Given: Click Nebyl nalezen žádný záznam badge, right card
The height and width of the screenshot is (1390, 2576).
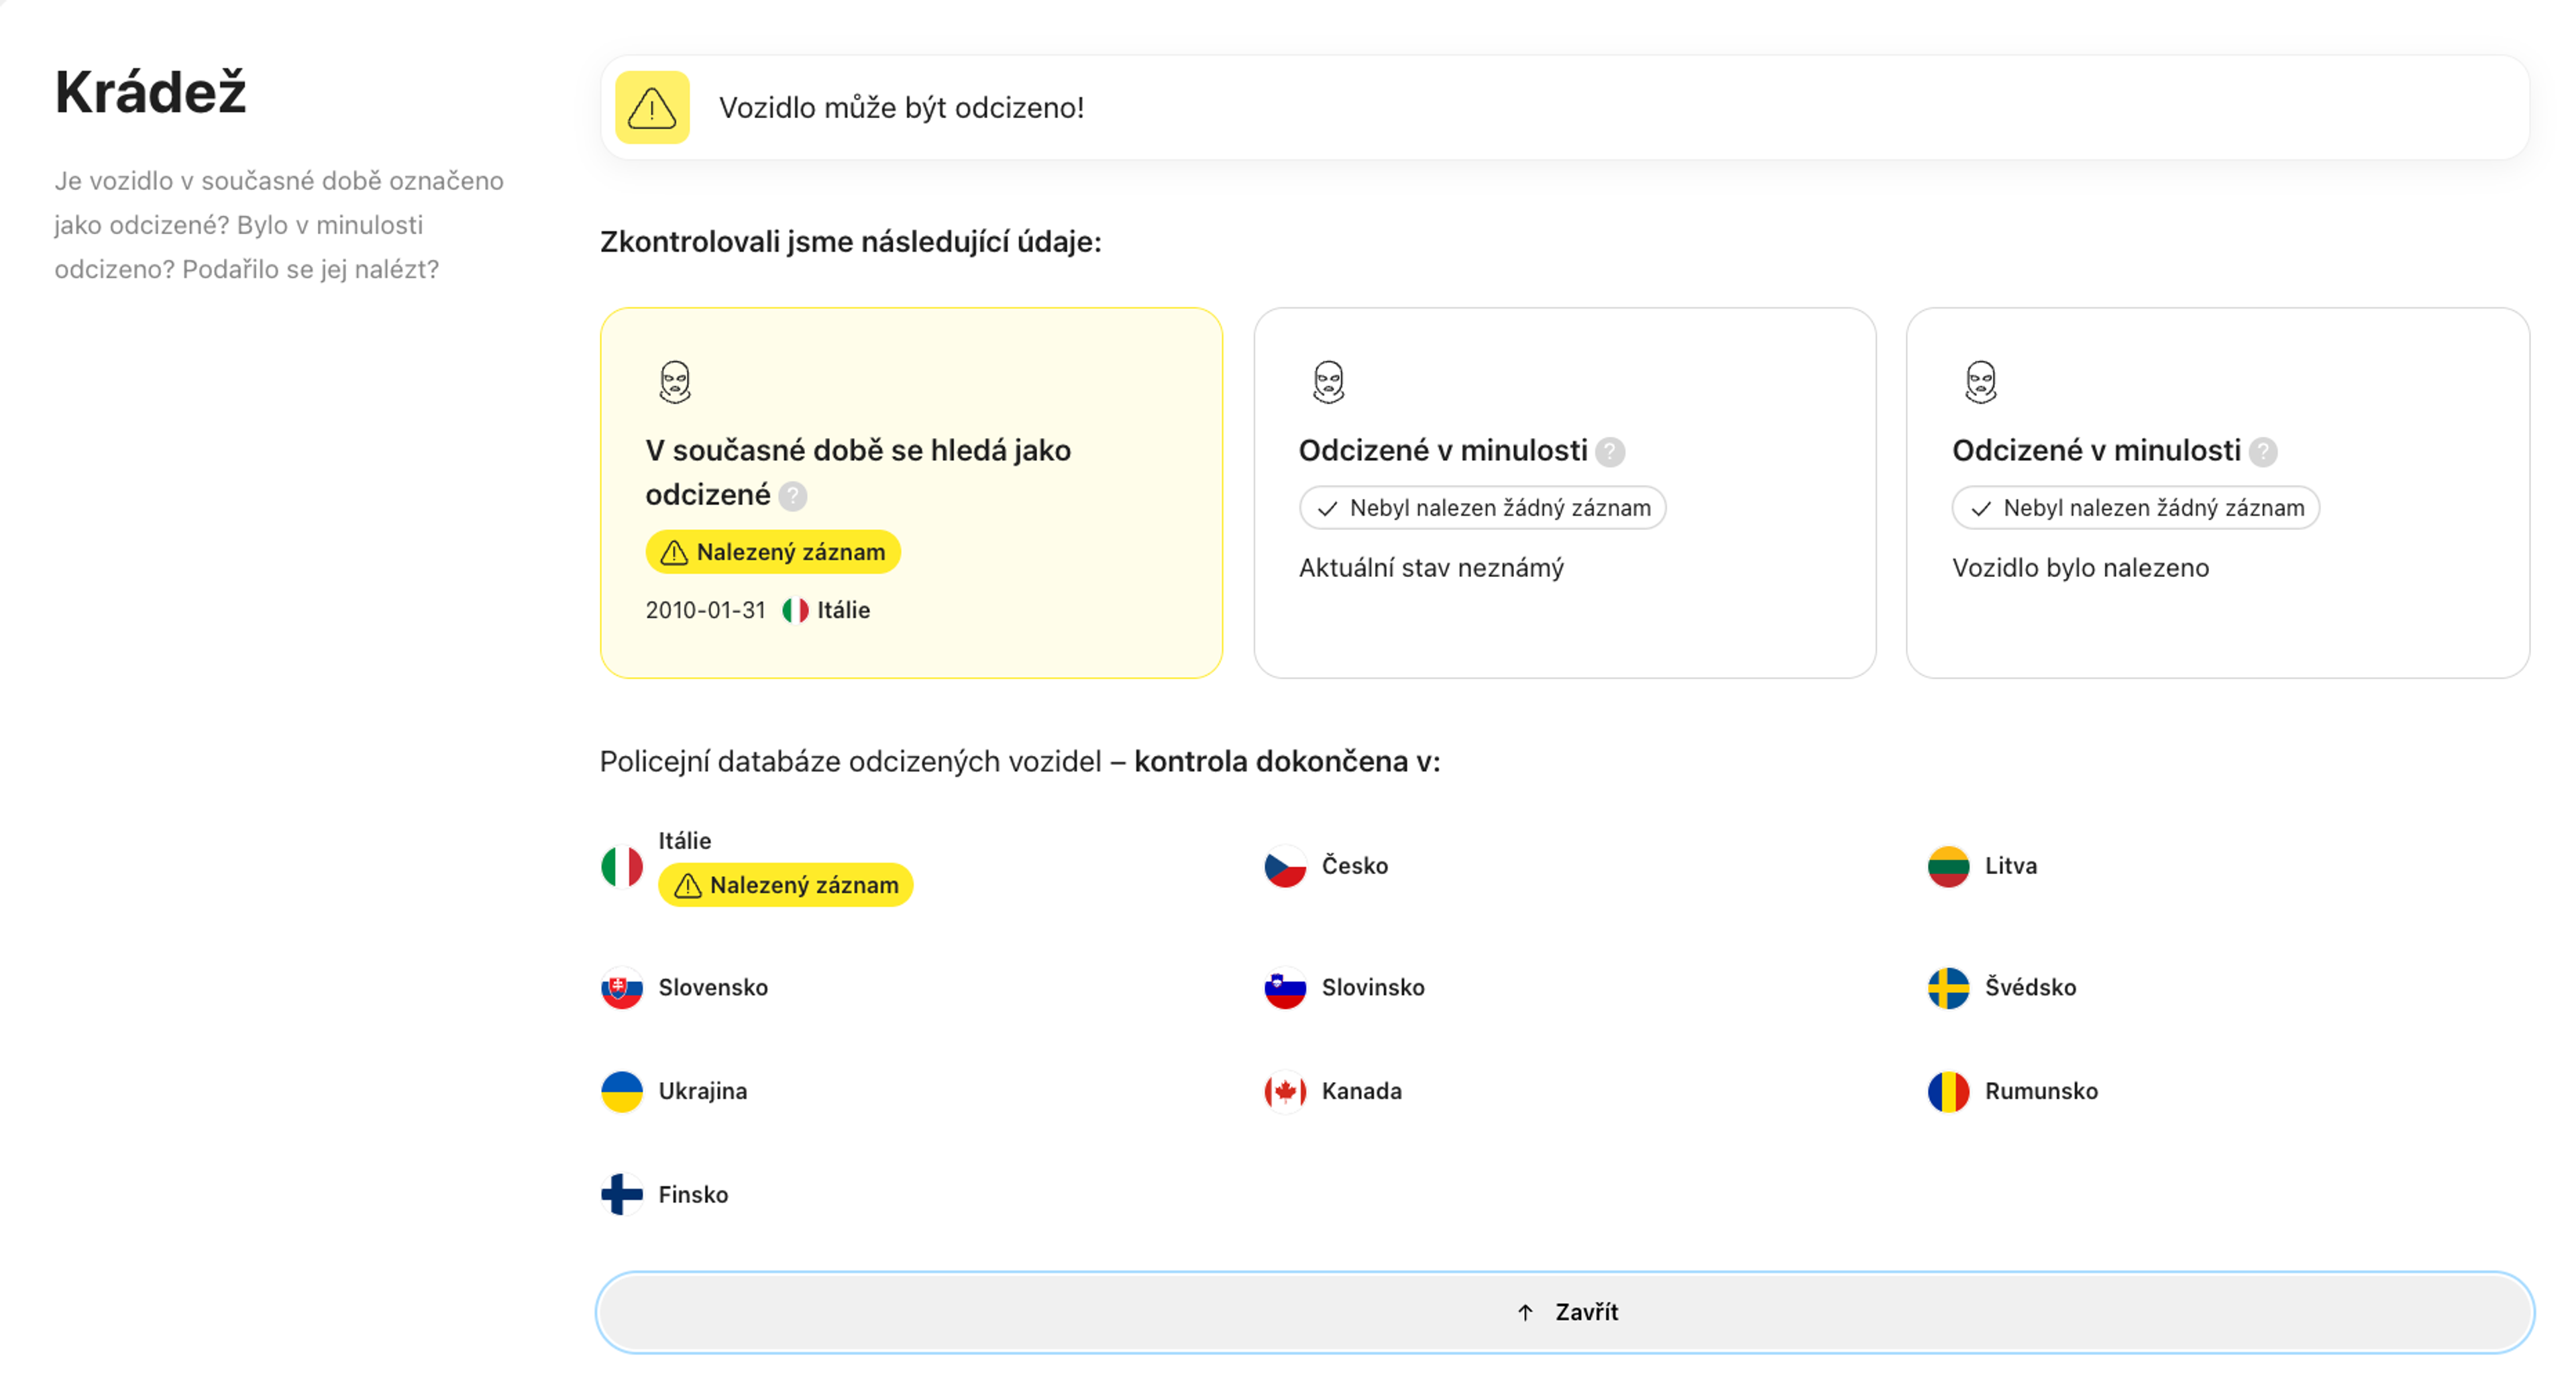Looking at the screenshot, I should pyautogui.click(x=2135, y=508).
